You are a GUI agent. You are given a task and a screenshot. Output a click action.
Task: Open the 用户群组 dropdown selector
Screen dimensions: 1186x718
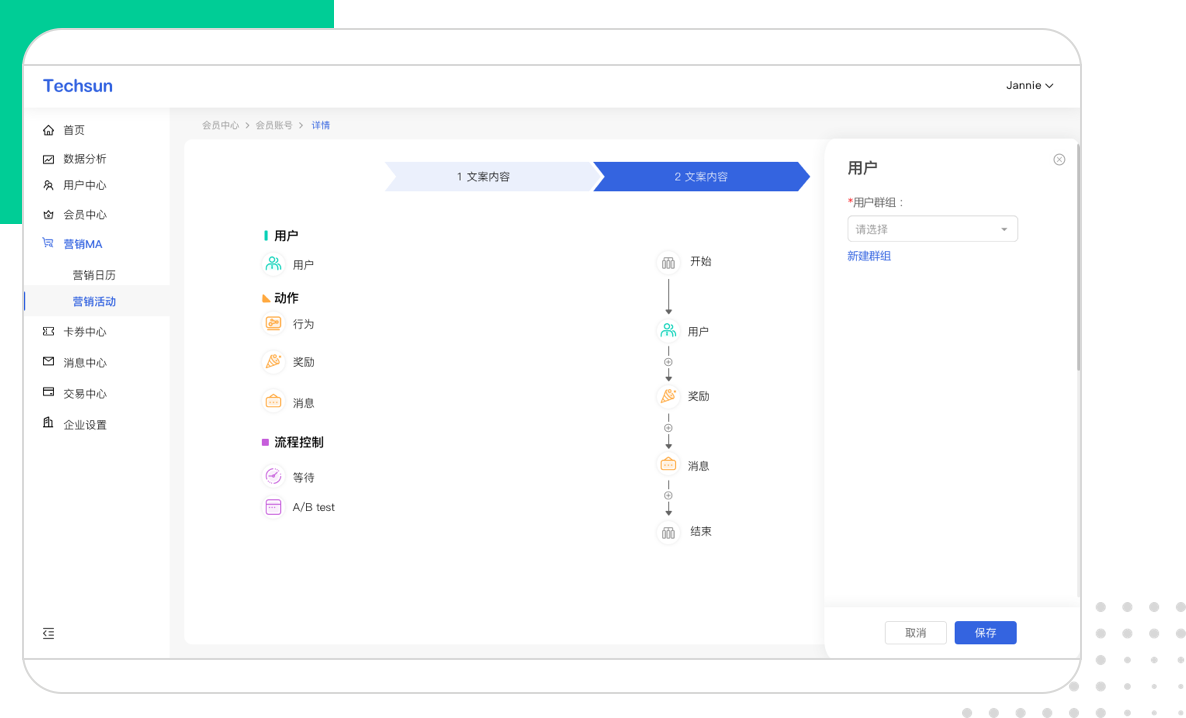point(932,229)
